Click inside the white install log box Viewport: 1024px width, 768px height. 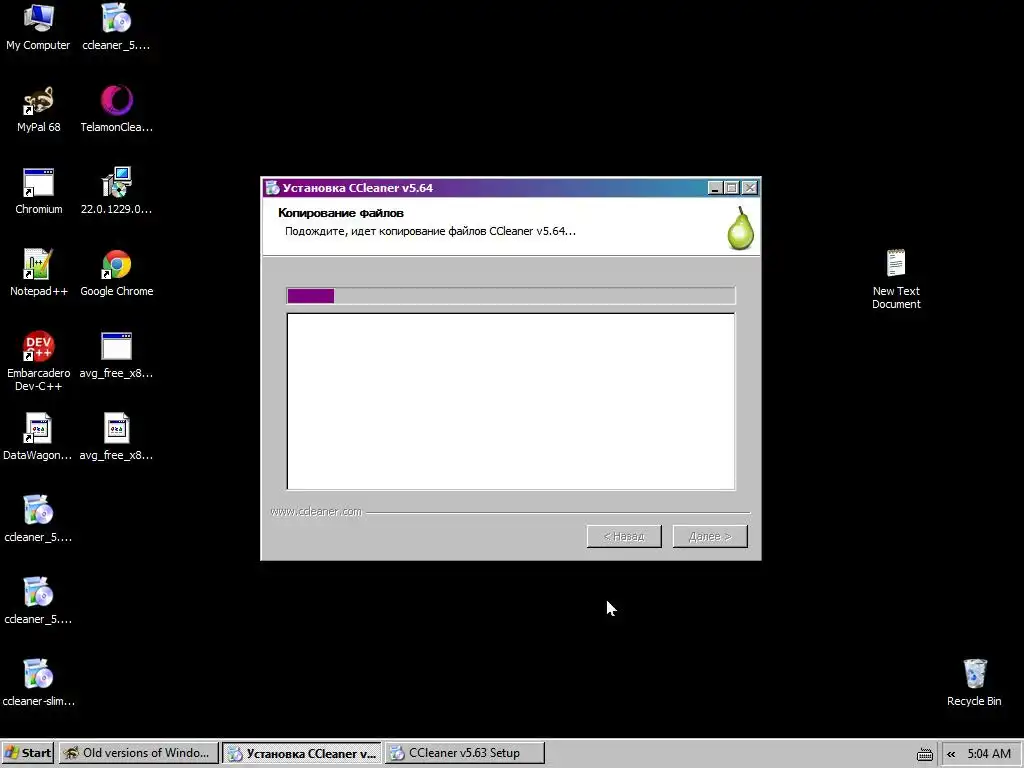pos(511,402)
